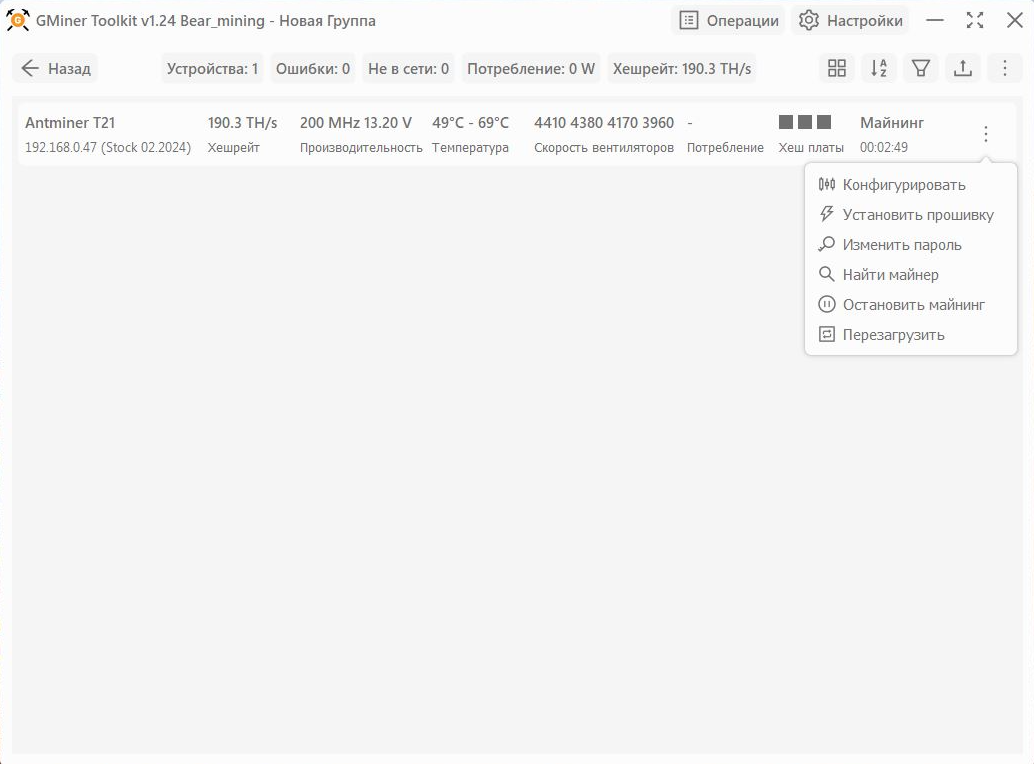This screenshot has height=764, width=1034.
Task: Click the magnifier icon beside Найти майнер
Action: [826, 274]
